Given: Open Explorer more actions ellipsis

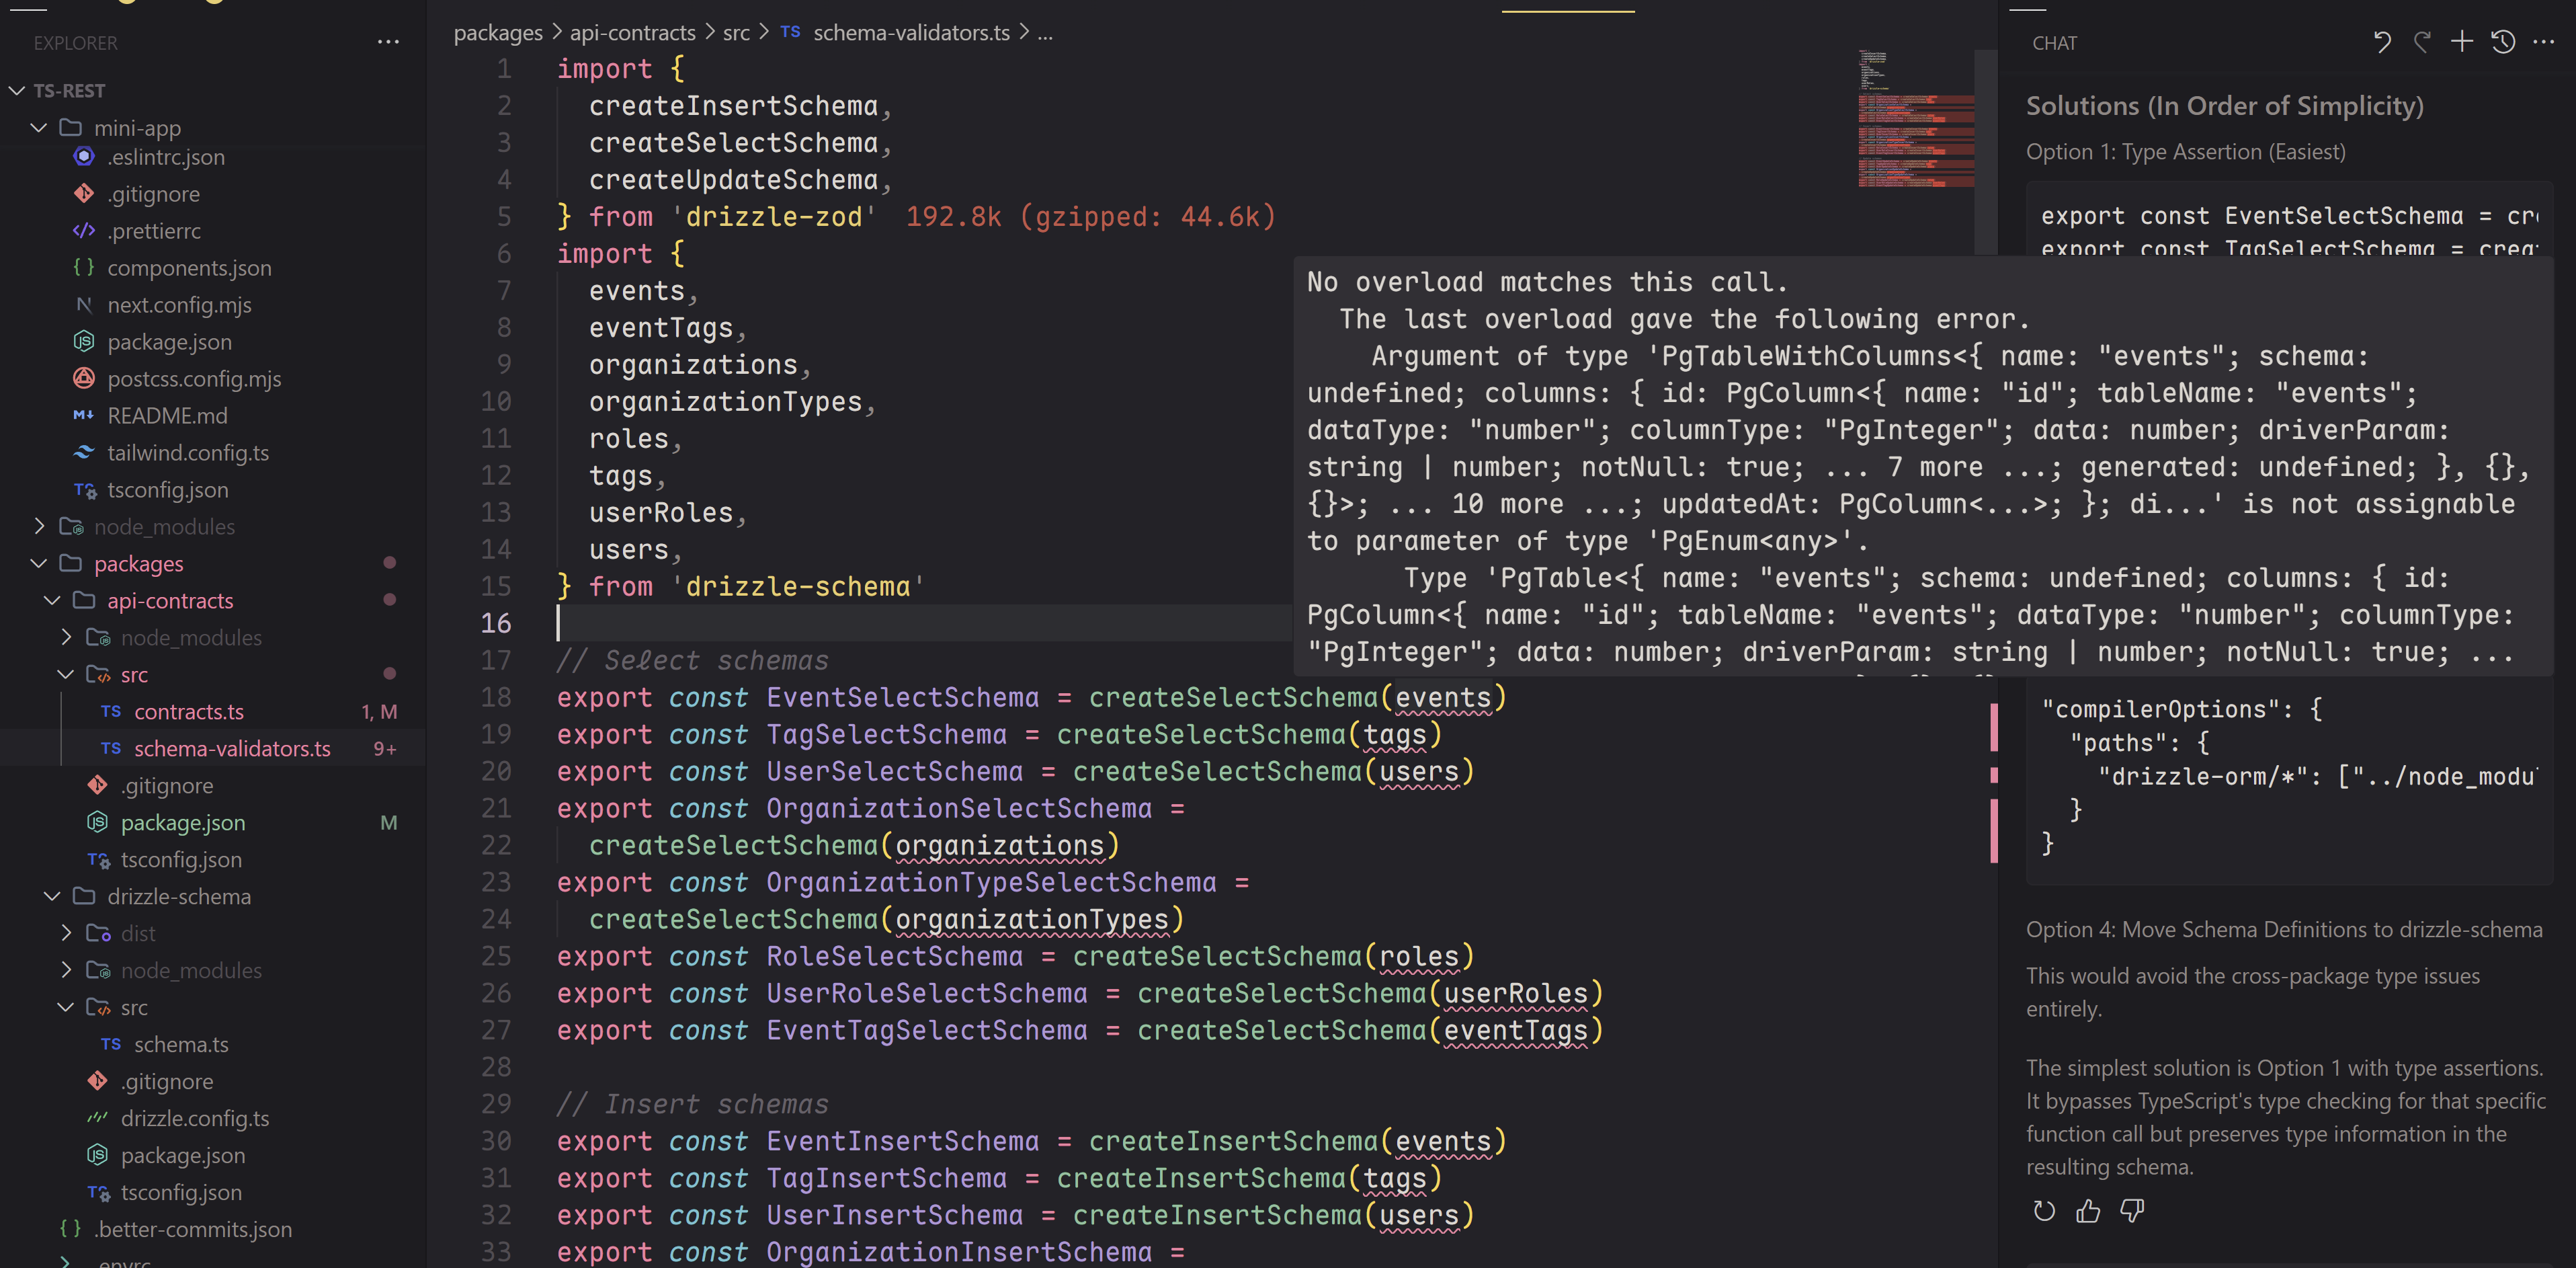Looking at the screenshot, I should (x=388, y=42).
